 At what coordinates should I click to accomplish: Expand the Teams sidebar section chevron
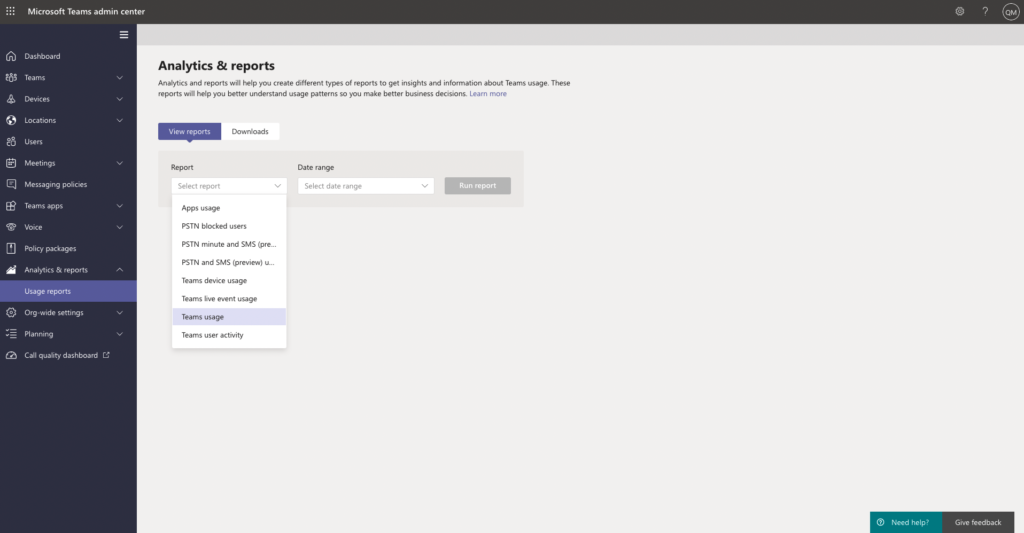pyautogui.click(x=120, y=78)
